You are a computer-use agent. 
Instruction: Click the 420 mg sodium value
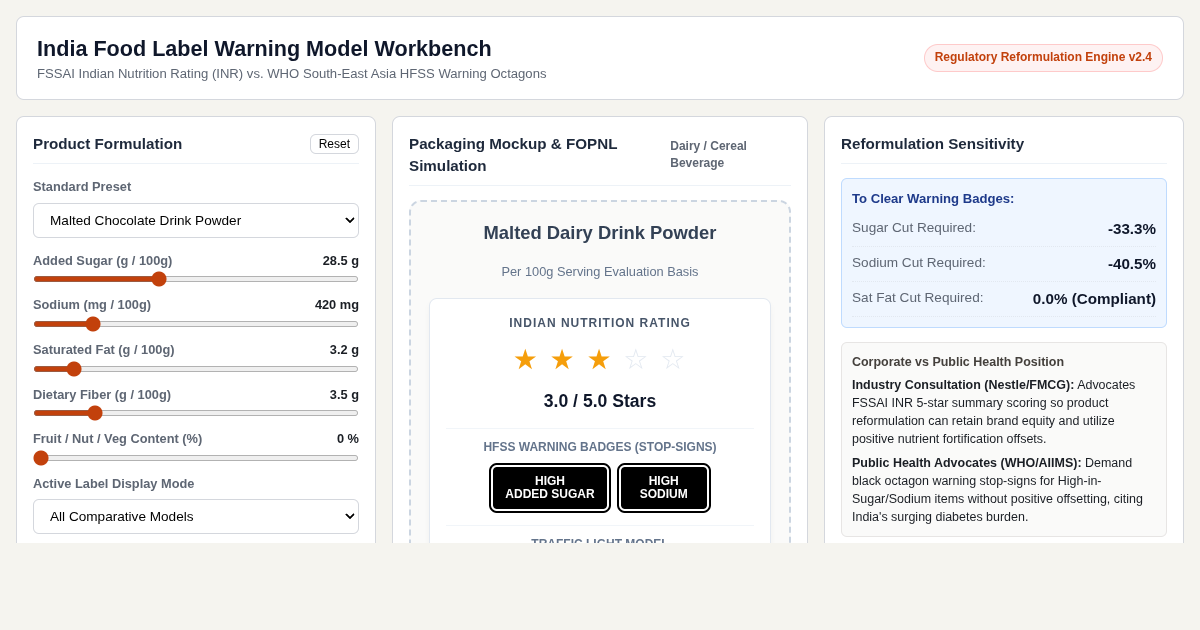(337, 305)
